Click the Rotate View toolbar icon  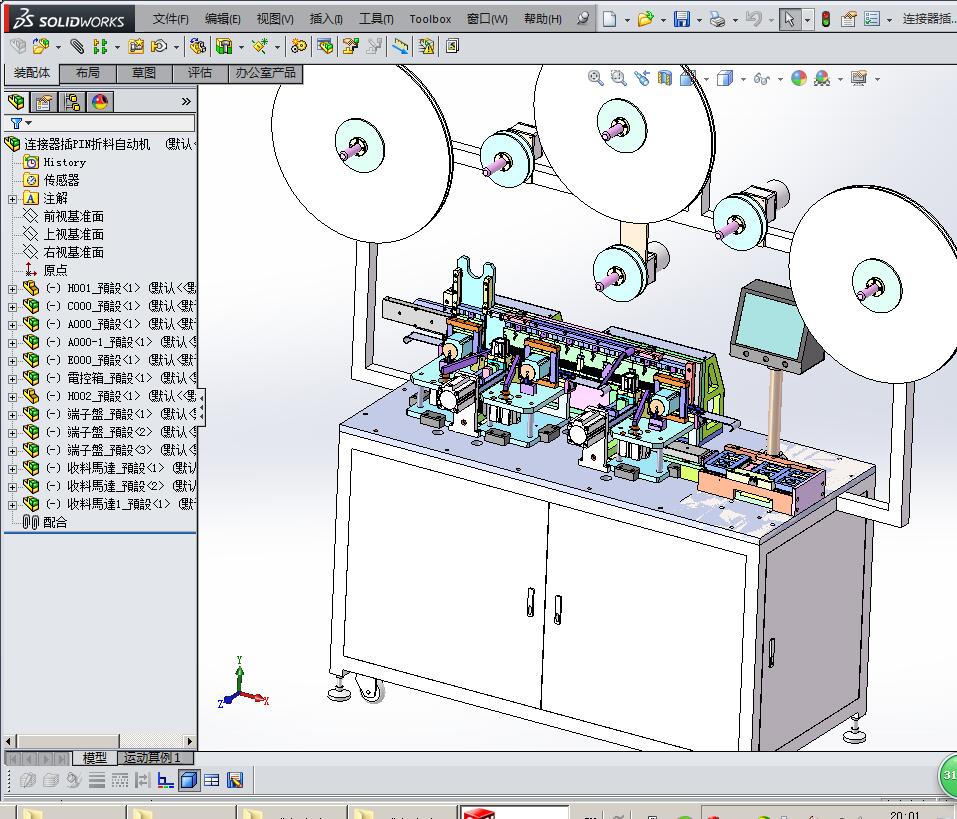pos(643,77)
